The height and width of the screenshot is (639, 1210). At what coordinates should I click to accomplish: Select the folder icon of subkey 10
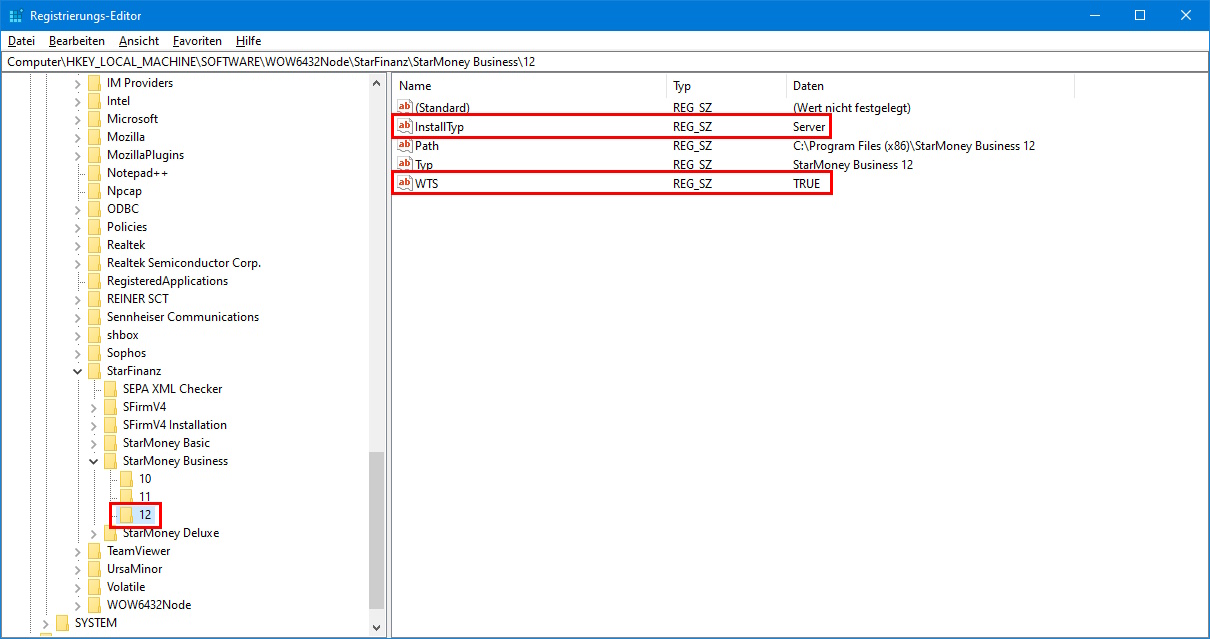(x=126, y=479)
